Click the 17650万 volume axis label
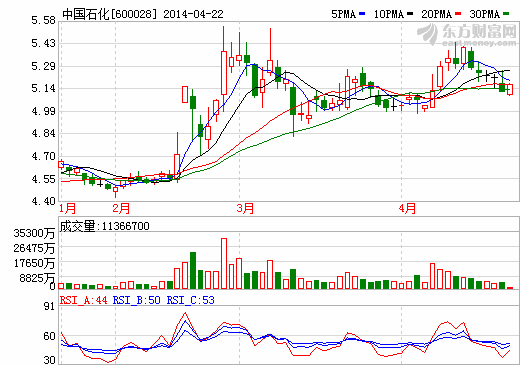Image resolution: width=520 pixels, height=365 pixels. (34, 263)
